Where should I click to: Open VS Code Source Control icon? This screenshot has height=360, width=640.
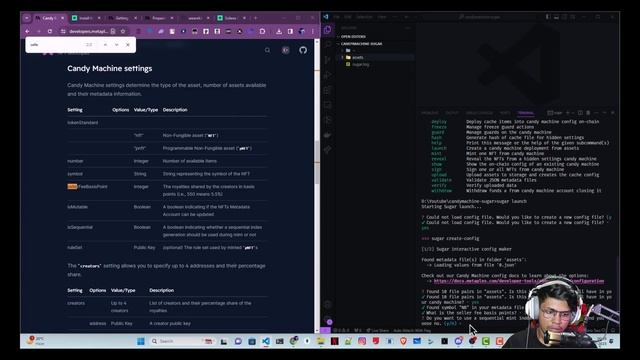click(327, 60)
